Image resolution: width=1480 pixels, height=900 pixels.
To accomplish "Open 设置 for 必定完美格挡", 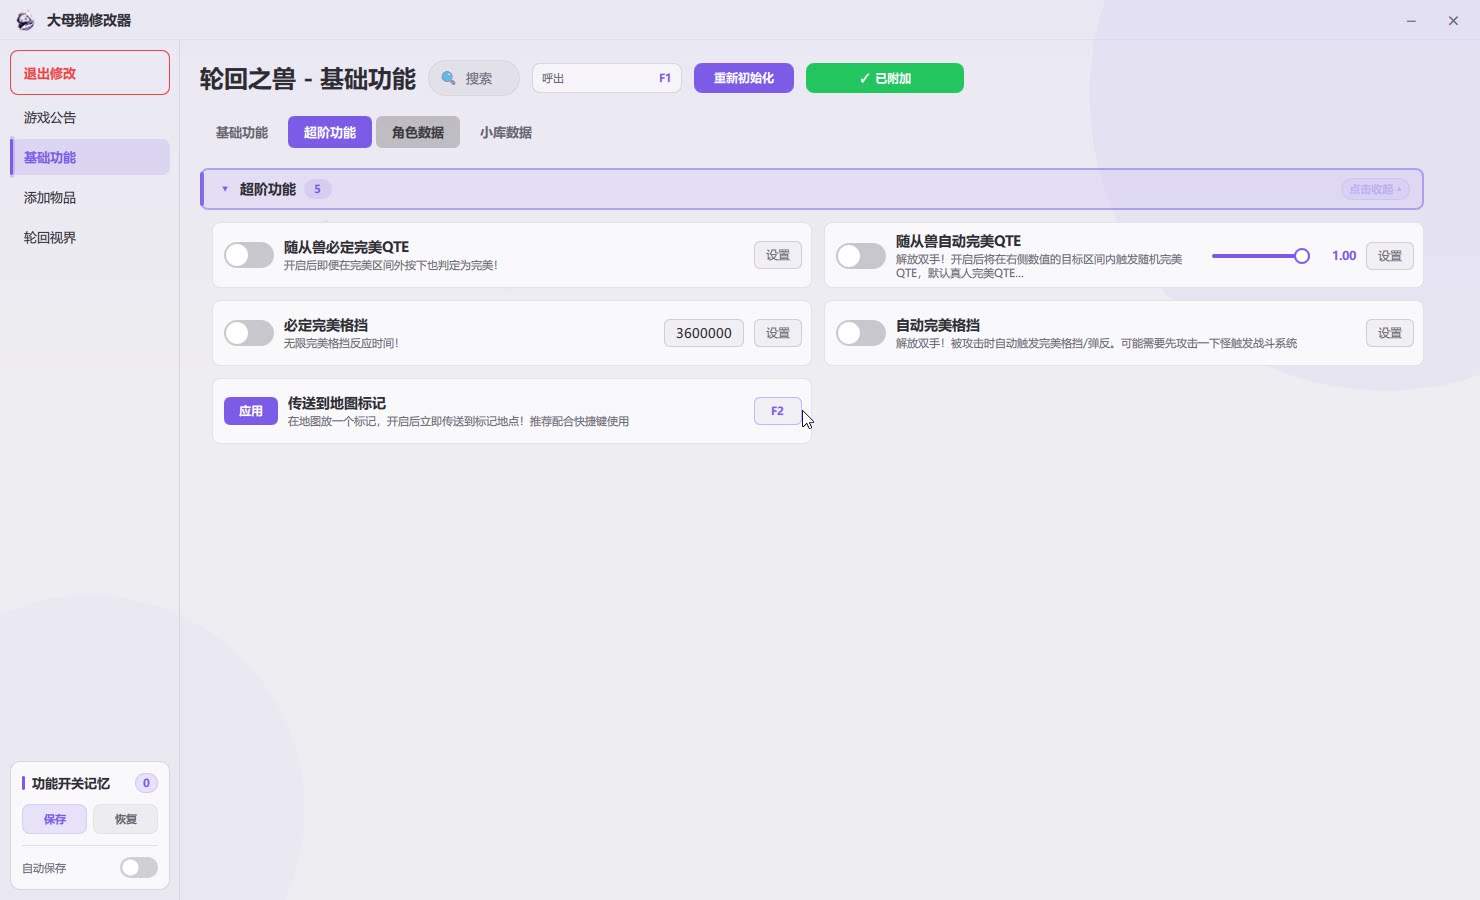I will (x=778, y=333).
